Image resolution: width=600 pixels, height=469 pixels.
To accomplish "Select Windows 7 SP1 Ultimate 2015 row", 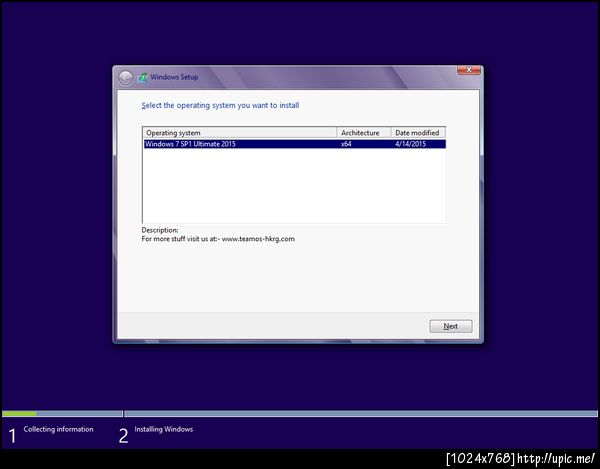I will point(294,144).
